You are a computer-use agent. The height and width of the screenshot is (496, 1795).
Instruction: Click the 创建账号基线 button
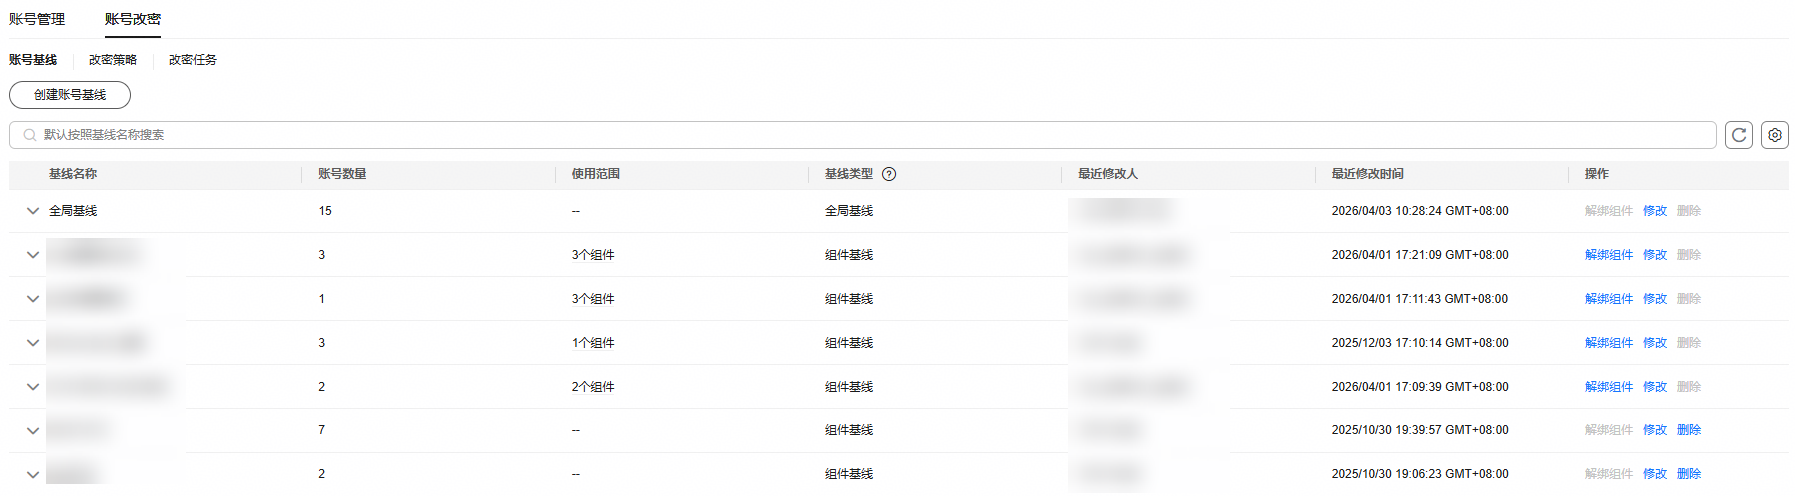pyautogui.click(x=70, y=95)
